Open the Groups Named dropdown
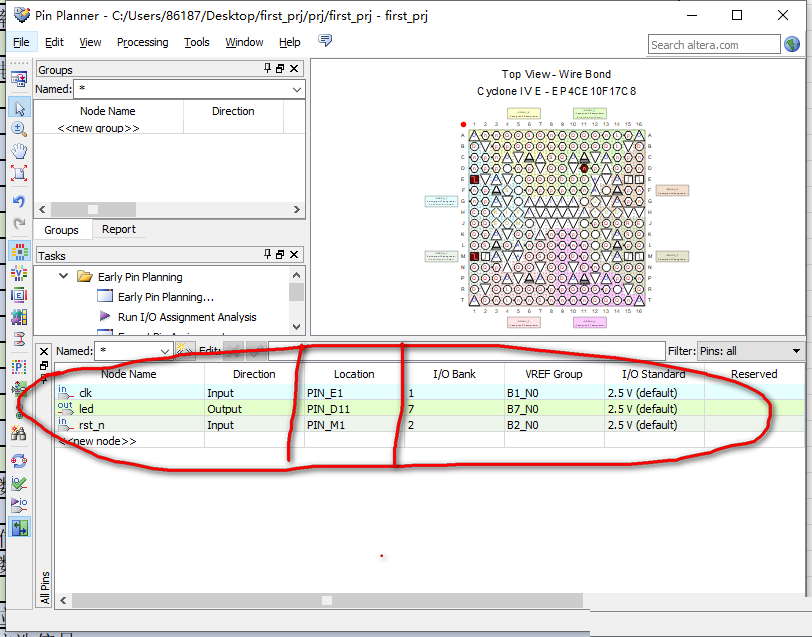This screenshot has height=637, width=812. [296, 90]
